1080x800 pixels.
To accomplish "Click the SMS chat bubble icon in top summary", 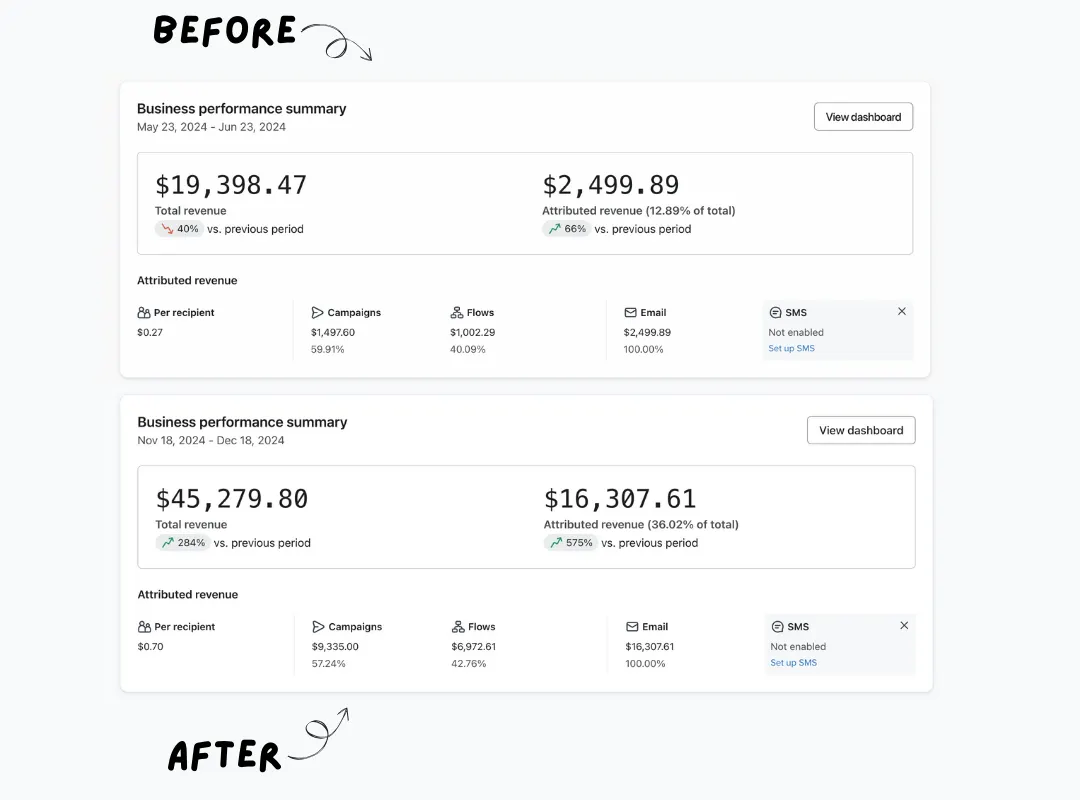I will point(775,312).
